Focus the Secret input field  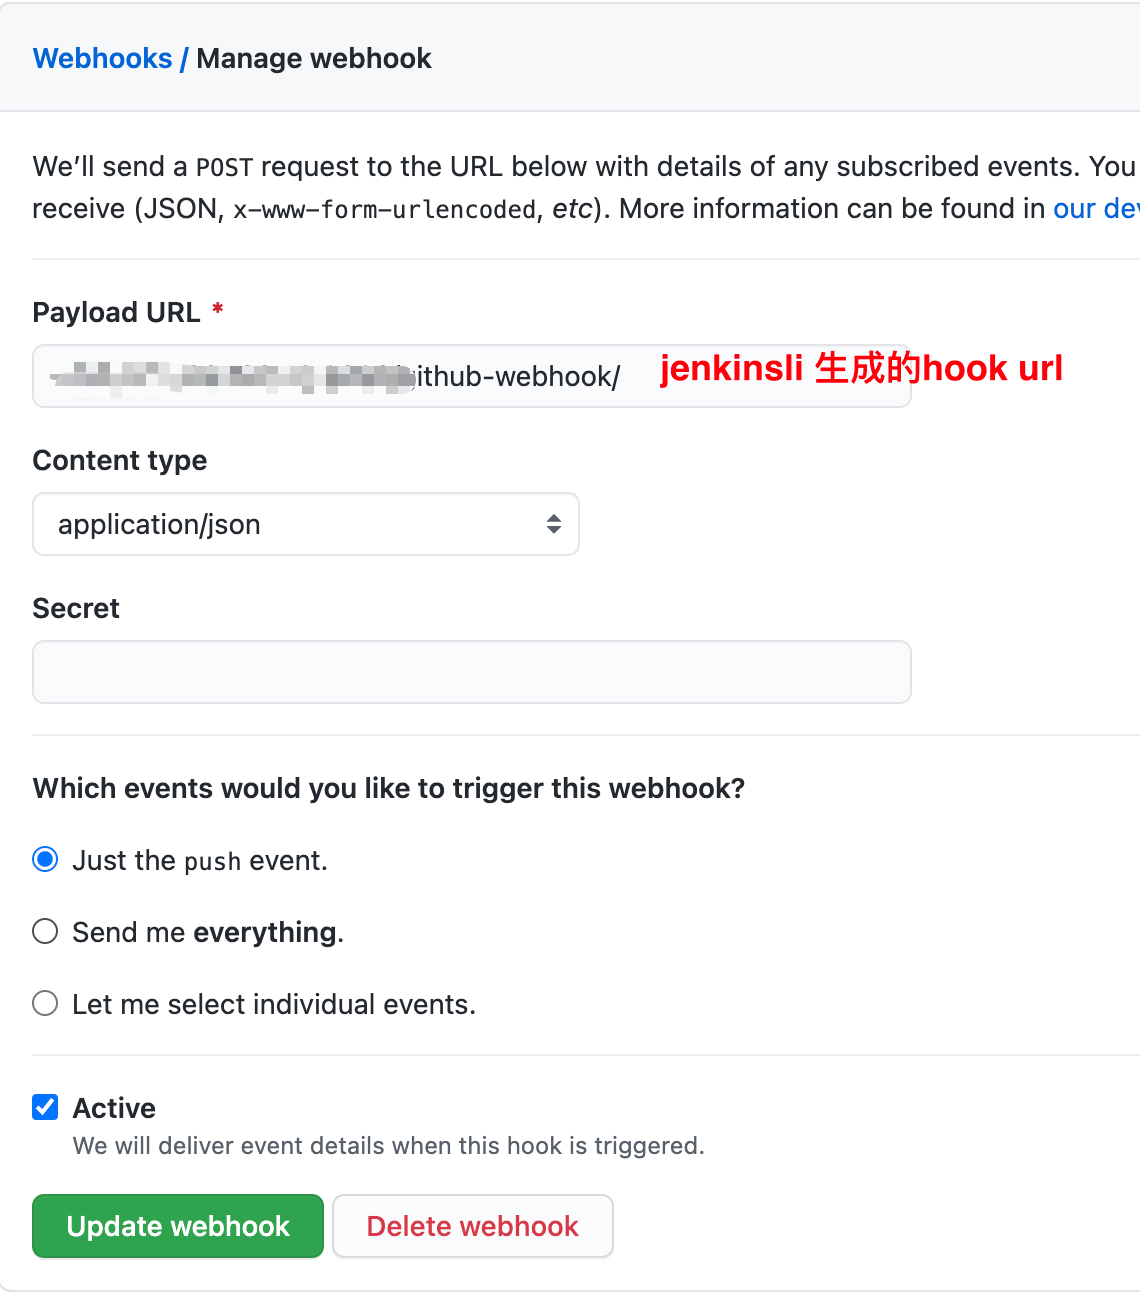pyautogui.click(x=471, y=672)
